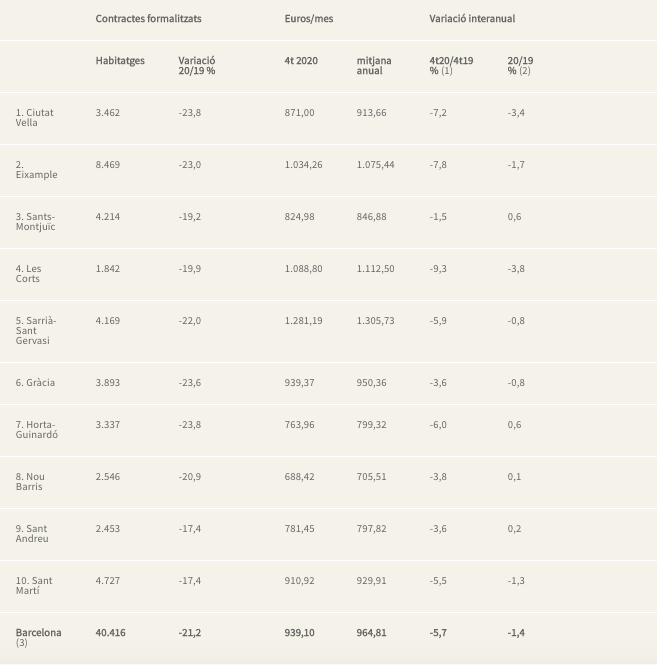Viewport: 657px width, 665px height.
Task: Click the Variació interanual group header
Action: [x=472, y=19]
